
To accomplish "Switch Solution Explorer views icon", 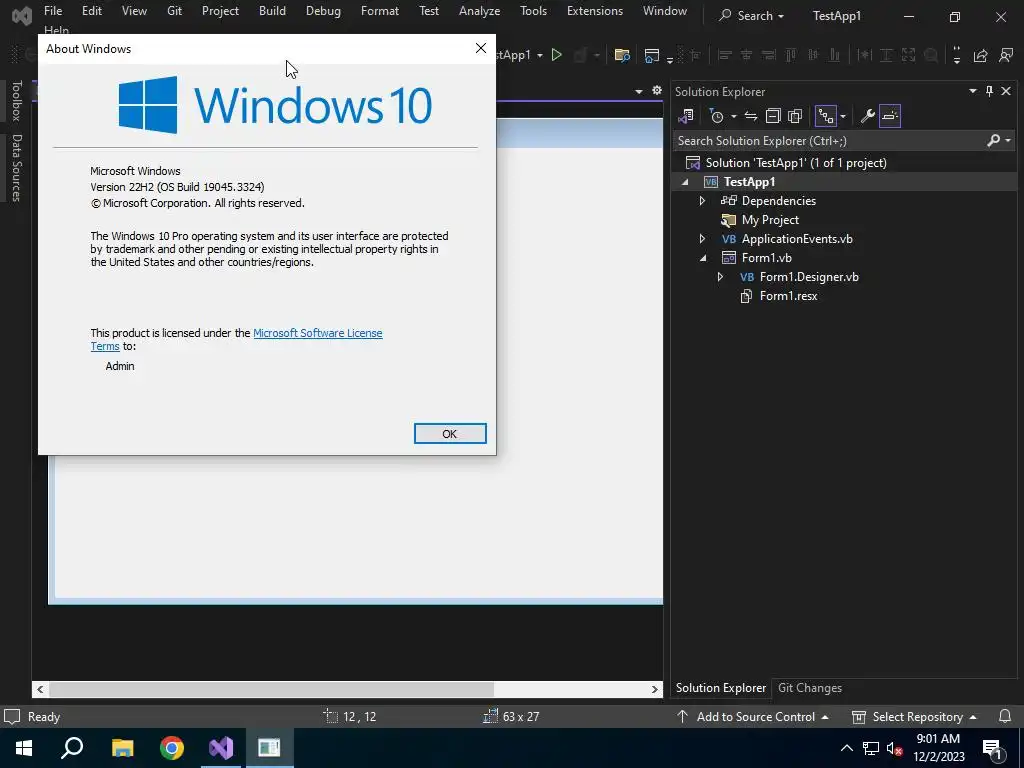I will [x=685, y=116].
